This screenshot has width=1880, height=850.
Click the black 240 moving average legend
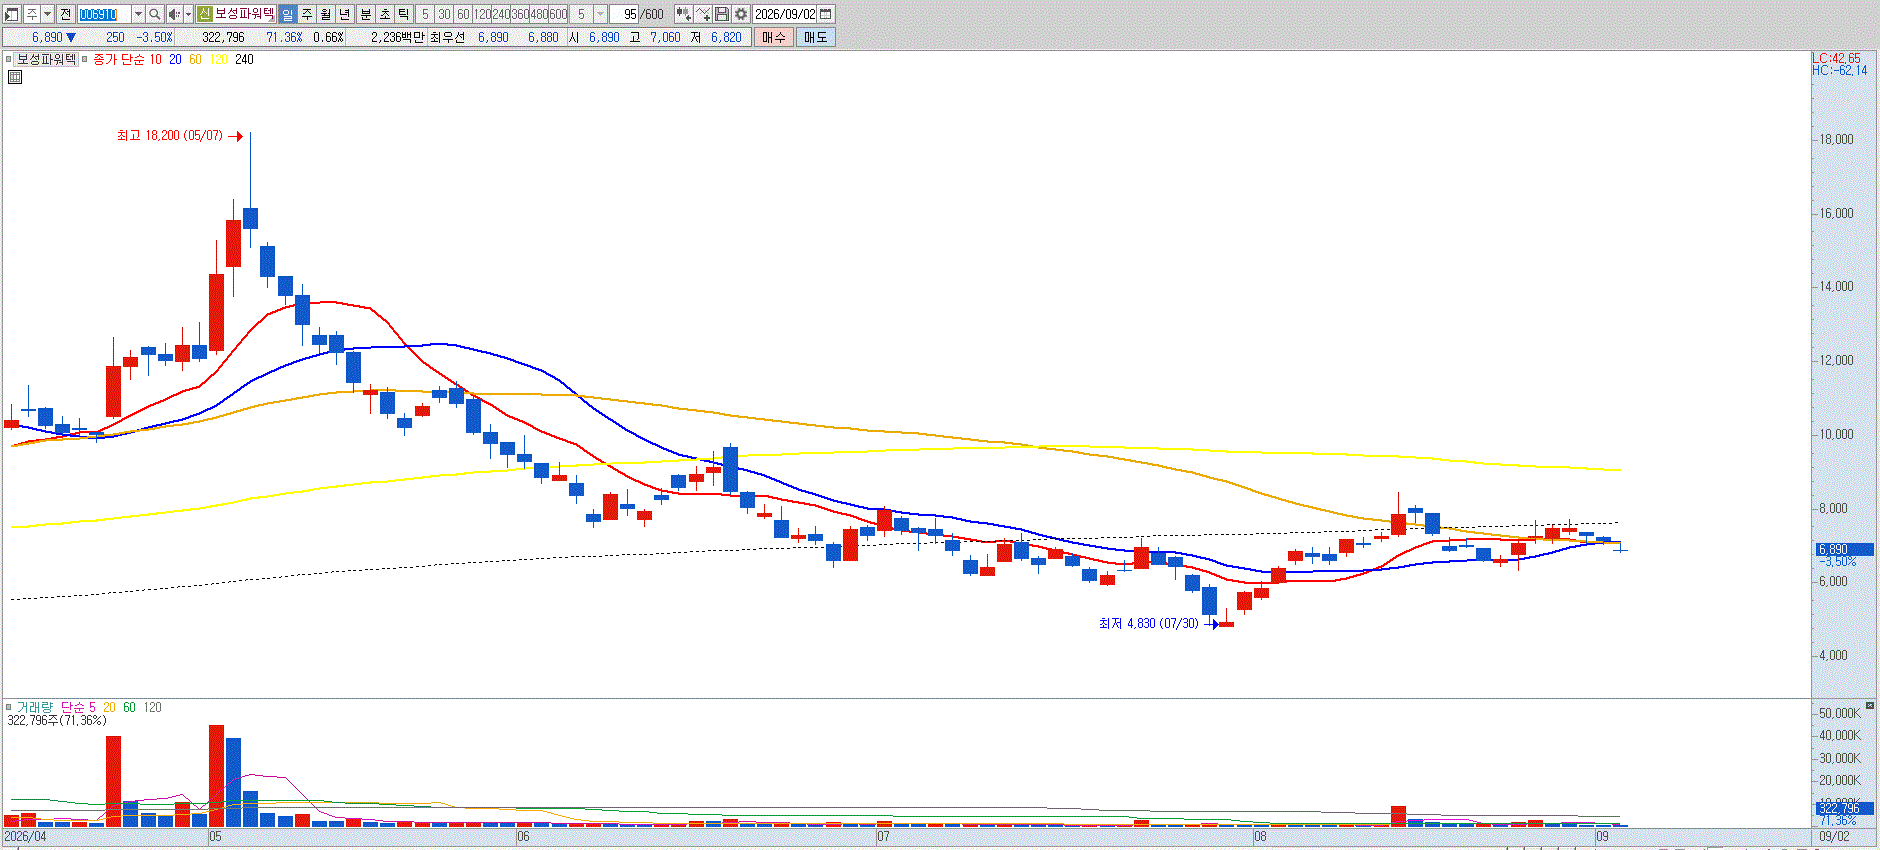pyautogui.click(x=244, y=59)
